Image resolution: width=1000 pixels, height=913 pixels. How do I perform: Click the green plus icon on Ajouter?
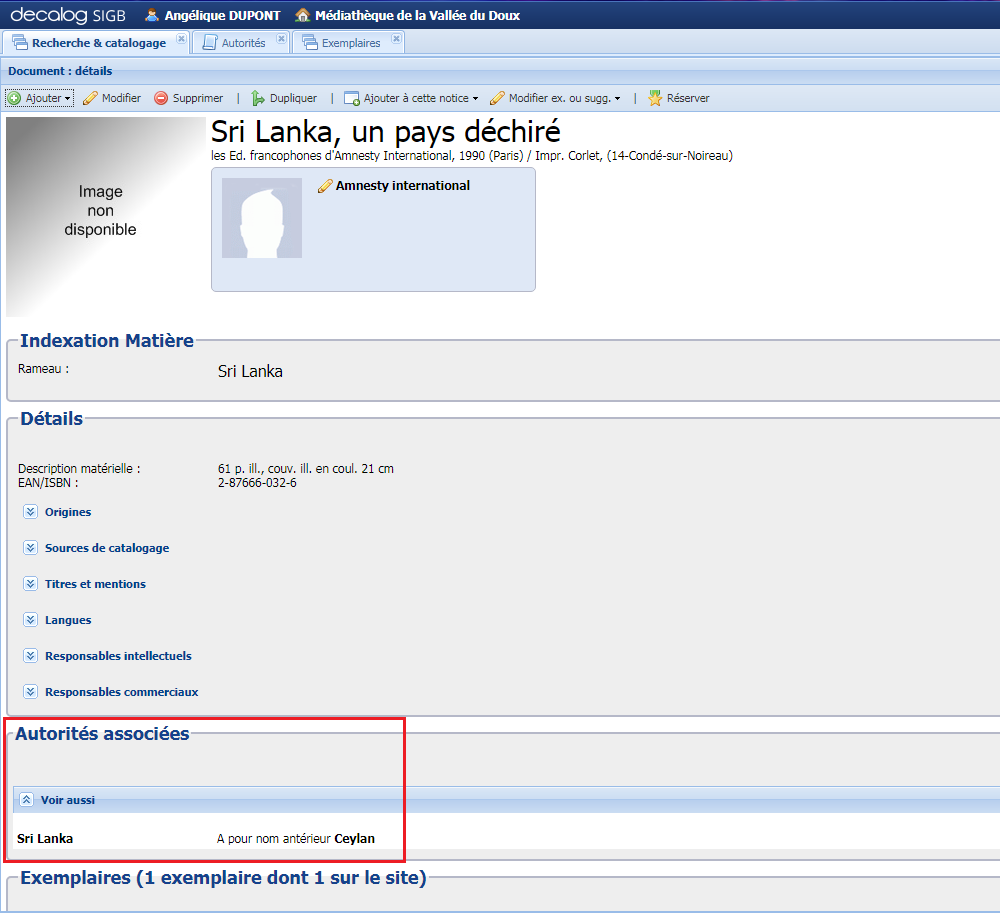tap(12, 99)
